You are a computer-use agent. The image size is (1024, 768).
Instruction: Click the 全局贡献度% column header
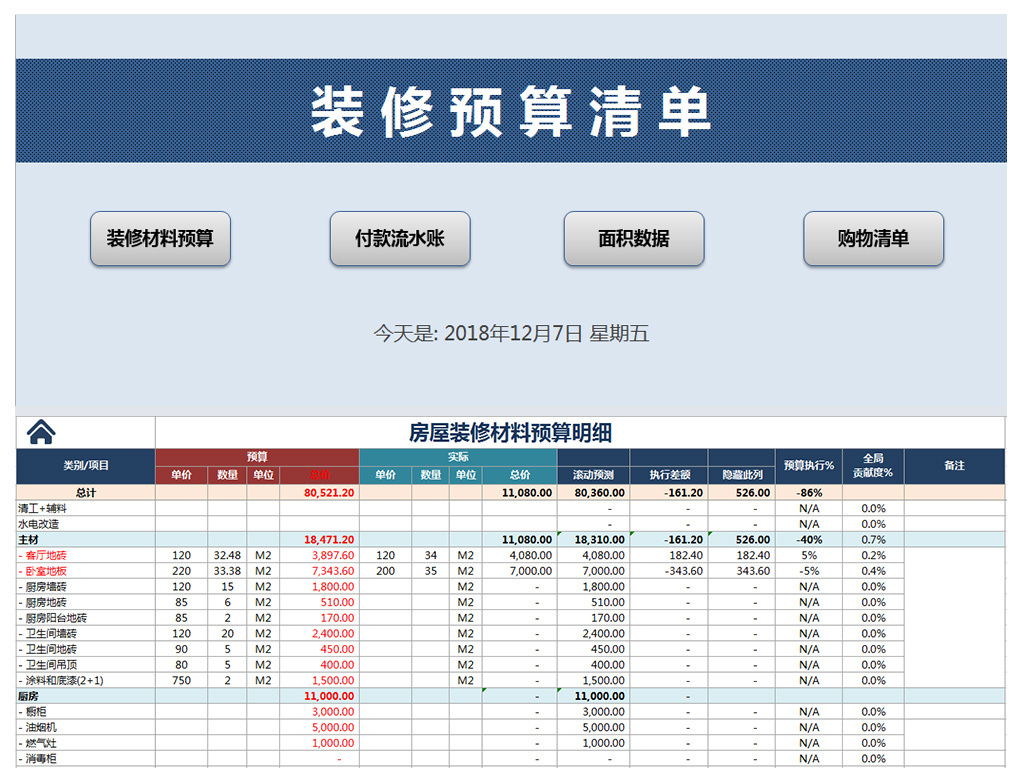tap(873, 466)
